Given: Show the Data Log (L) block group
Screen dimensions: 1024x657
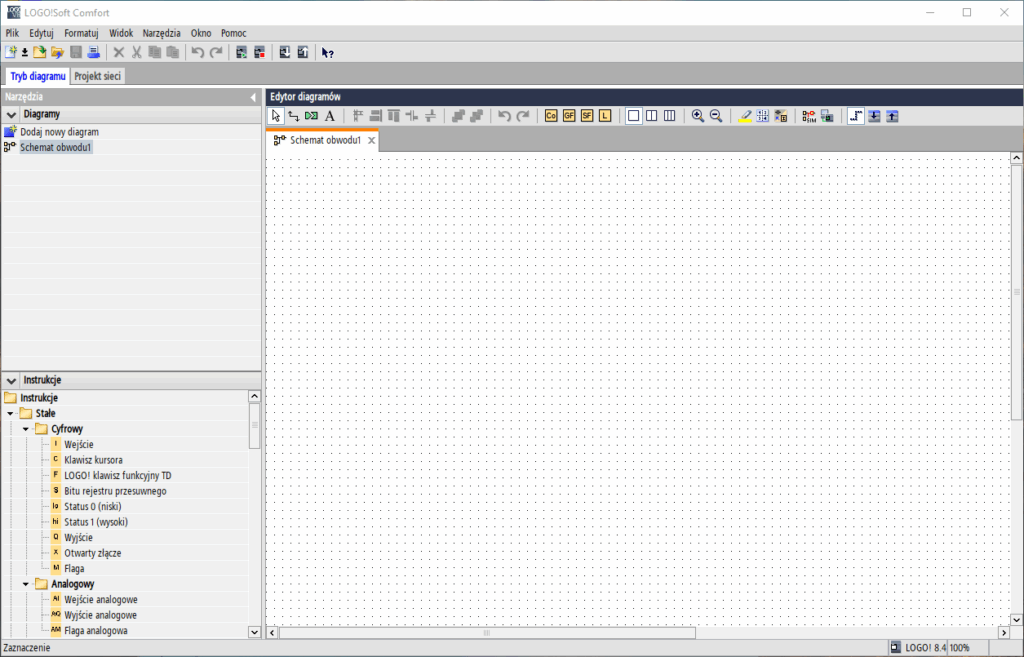Looking at the screenshot, I should tap(605, 116).
